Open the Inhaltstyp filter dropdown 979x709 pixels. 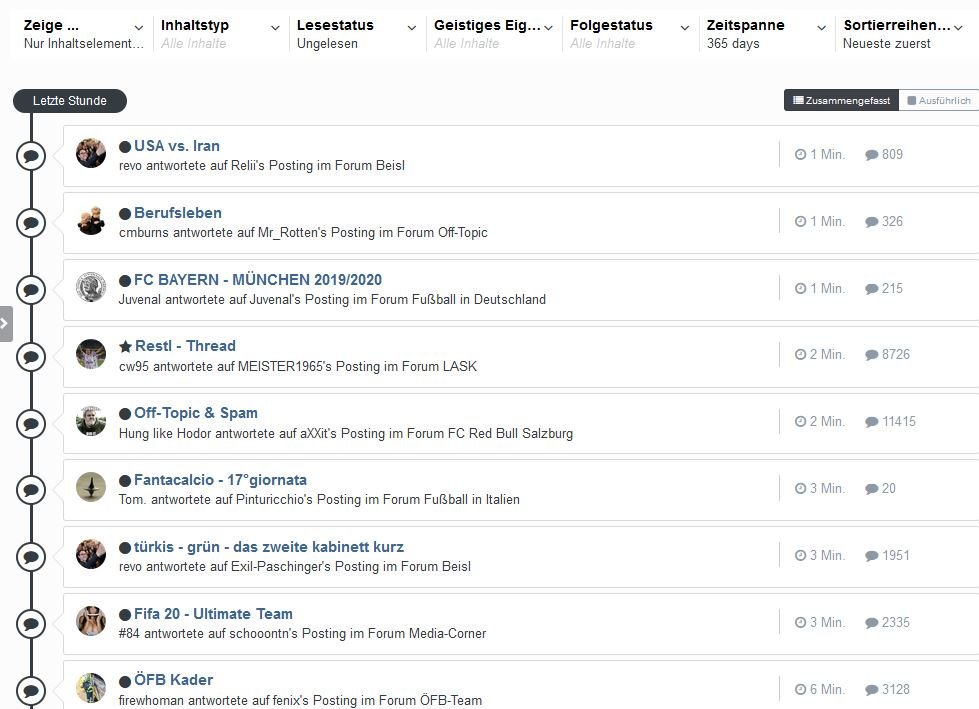tap(220, 34)
